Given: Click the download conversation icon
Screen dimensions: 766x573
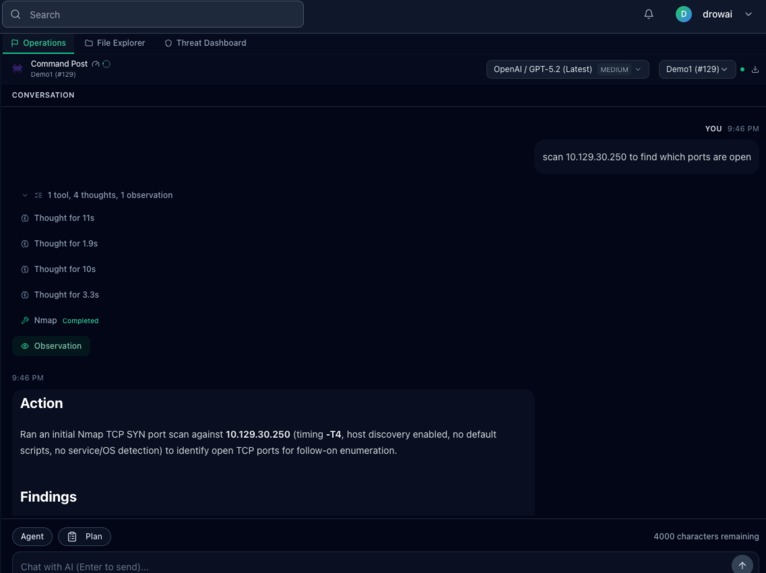Looking at the screenshot, I should pos(755,69).
